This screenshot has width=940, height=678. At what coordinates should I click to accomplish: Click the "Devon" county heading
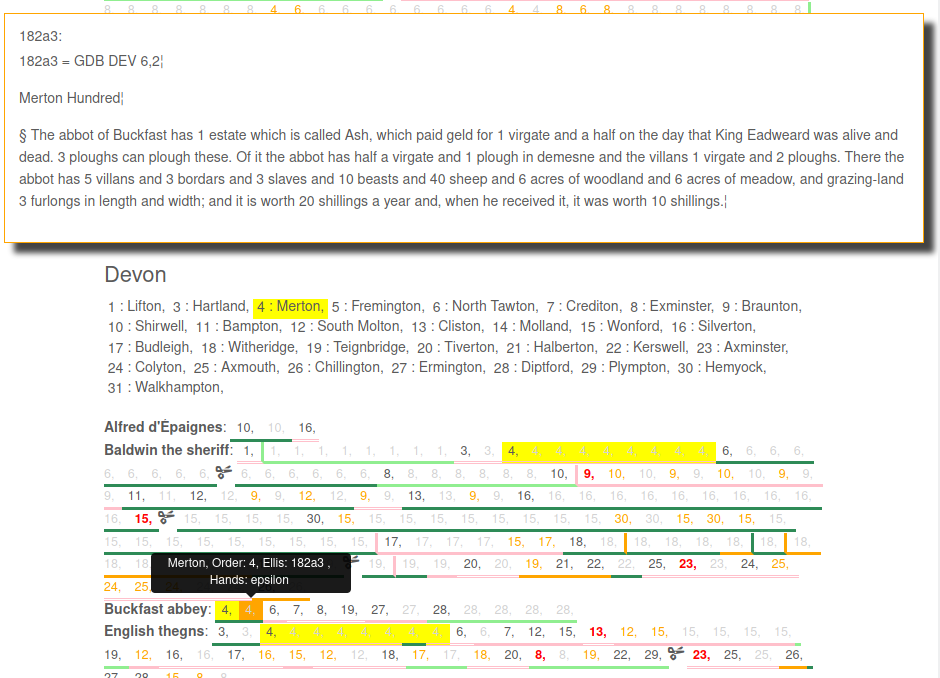(135, 274)
